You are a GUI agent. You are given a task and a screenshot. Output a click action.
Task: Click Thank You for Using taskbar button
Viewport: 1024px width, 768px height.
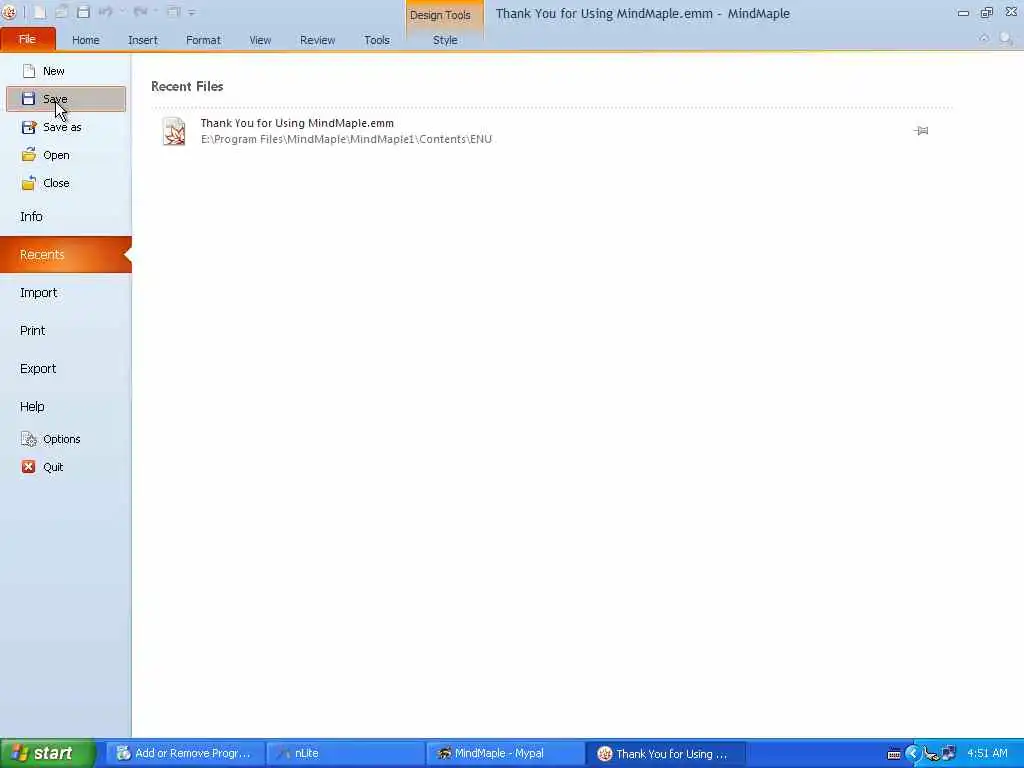coord(665,753)
